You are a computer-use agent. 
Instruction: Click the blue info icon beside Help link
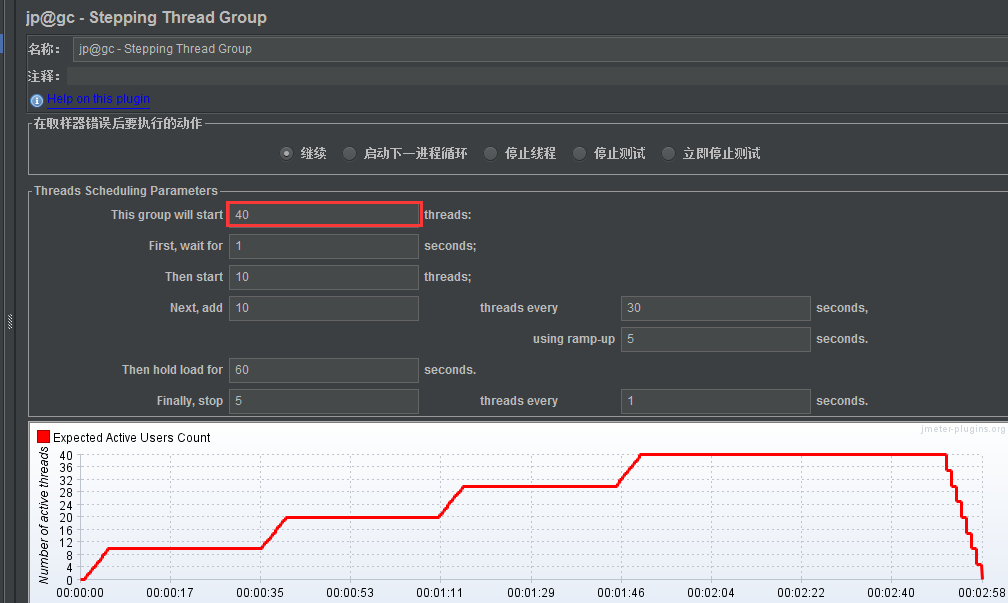(x=37, y=99)
